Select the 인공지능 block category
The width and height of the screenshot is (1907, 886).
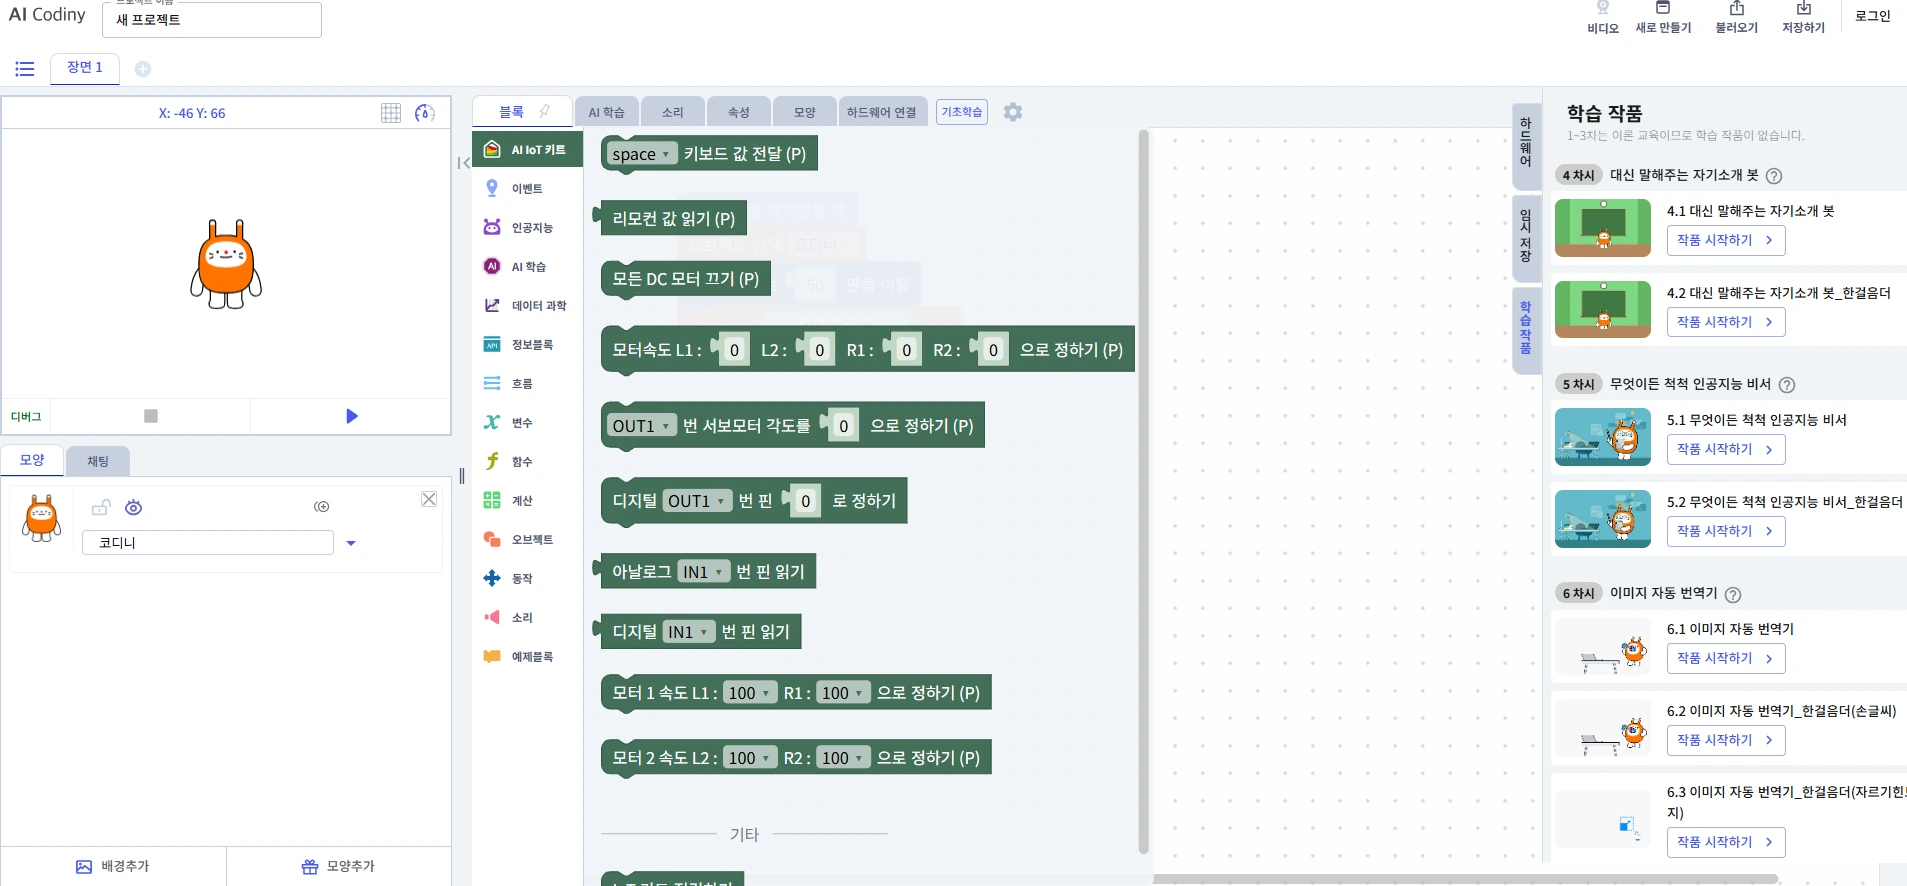(527, 228)
